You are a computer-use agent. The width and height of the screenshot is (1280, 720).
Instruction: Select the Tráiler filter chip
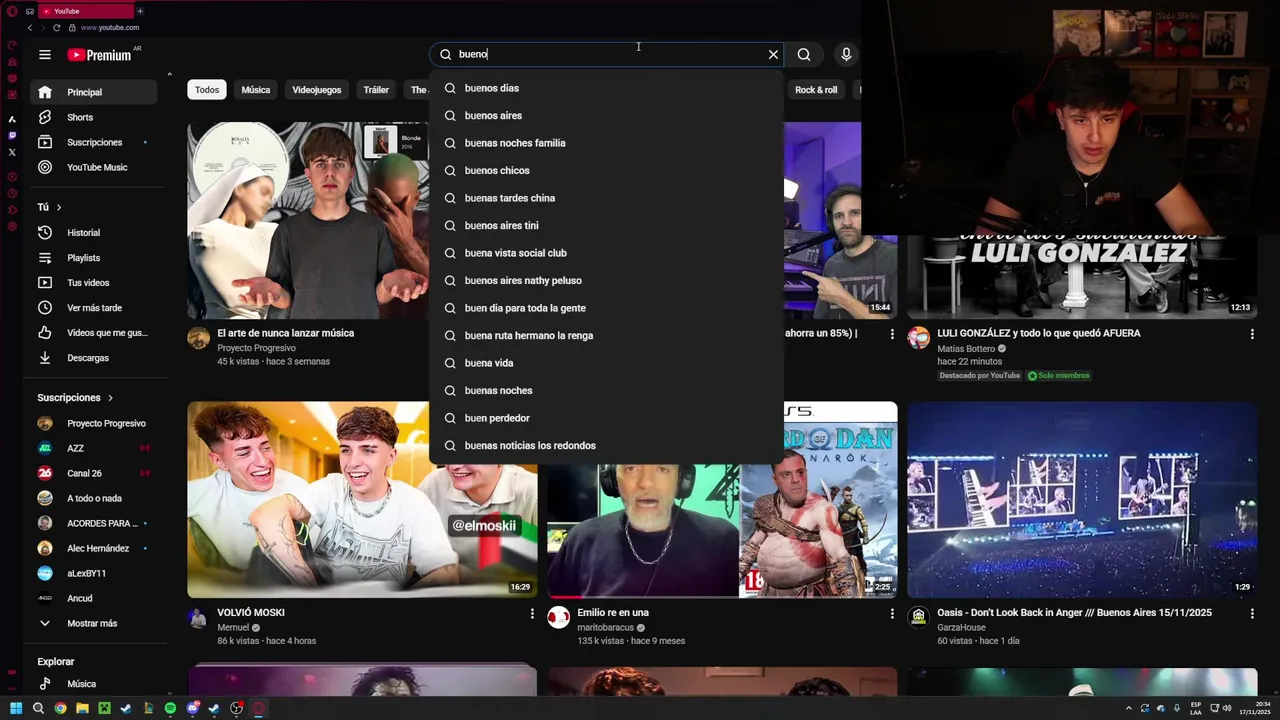pyautogui.click(x=376, y=90)
